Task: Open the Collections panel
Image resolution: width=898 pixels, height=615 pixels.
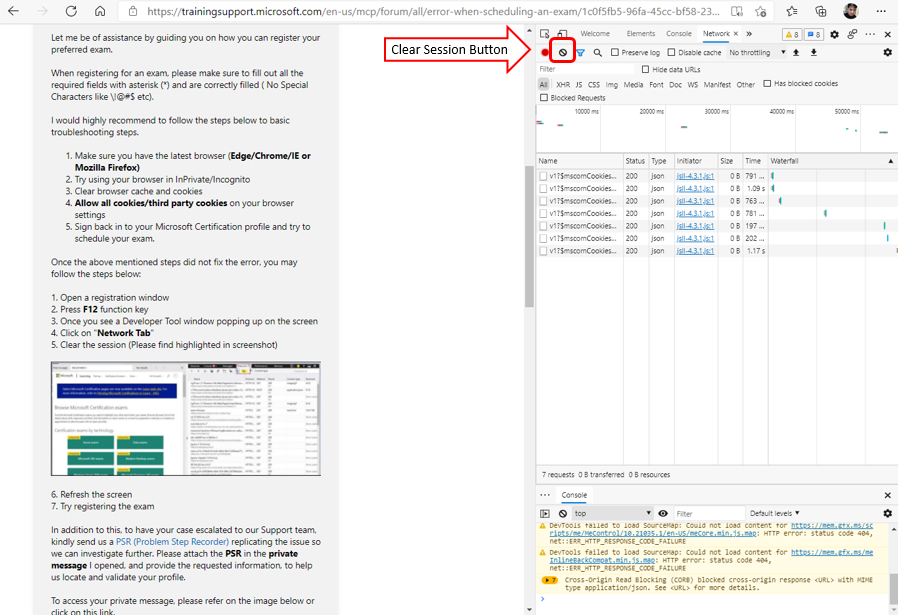Action: click(x=821, y=11)
